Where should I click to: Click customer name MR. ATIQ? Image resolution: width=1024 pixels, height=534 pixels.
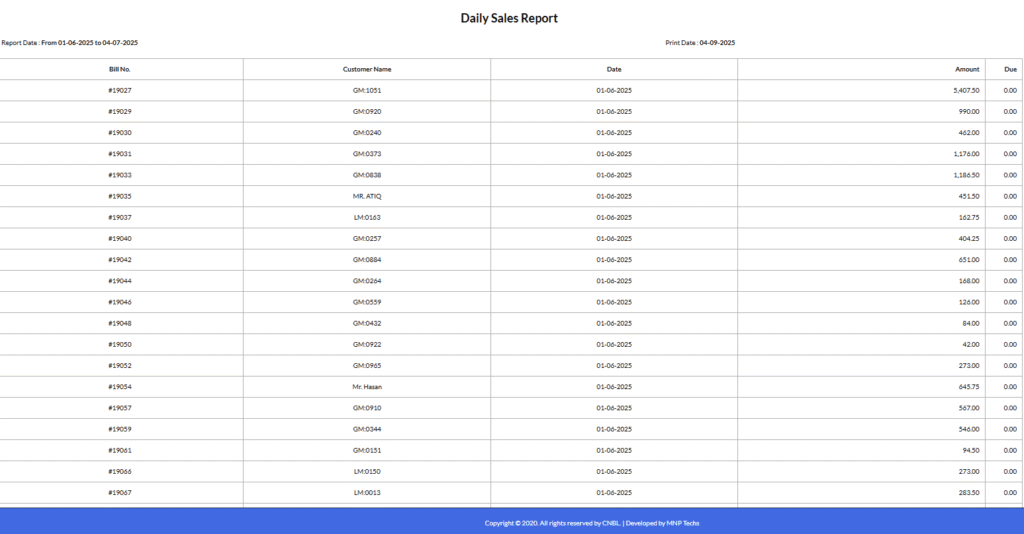click(367, 196)
